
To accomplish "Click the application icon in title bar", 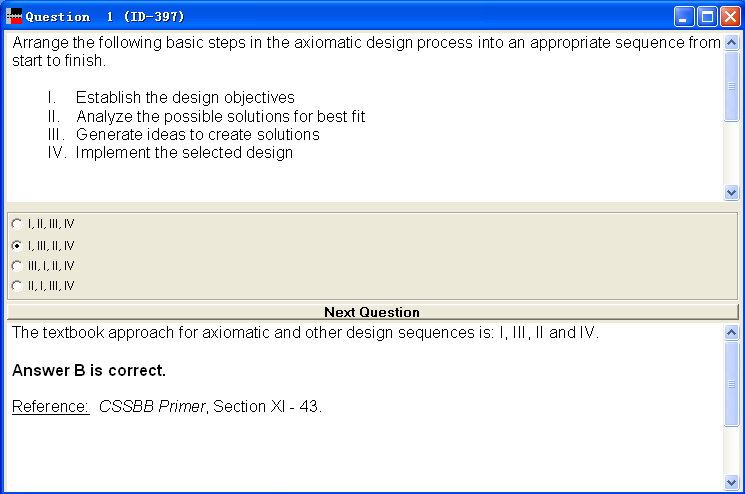I will [14, 16].
